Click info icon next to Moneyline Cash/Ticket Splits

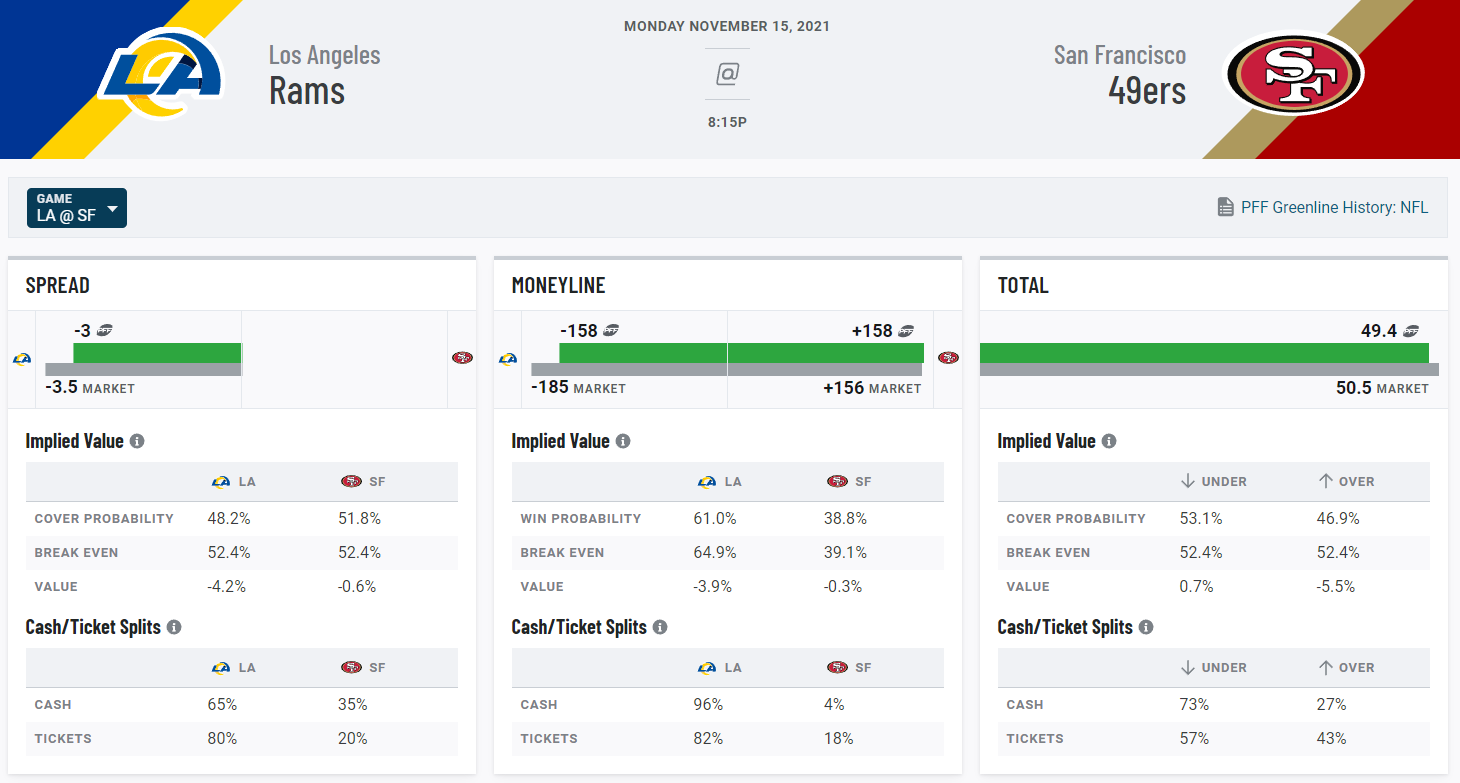tap(660, 627)
